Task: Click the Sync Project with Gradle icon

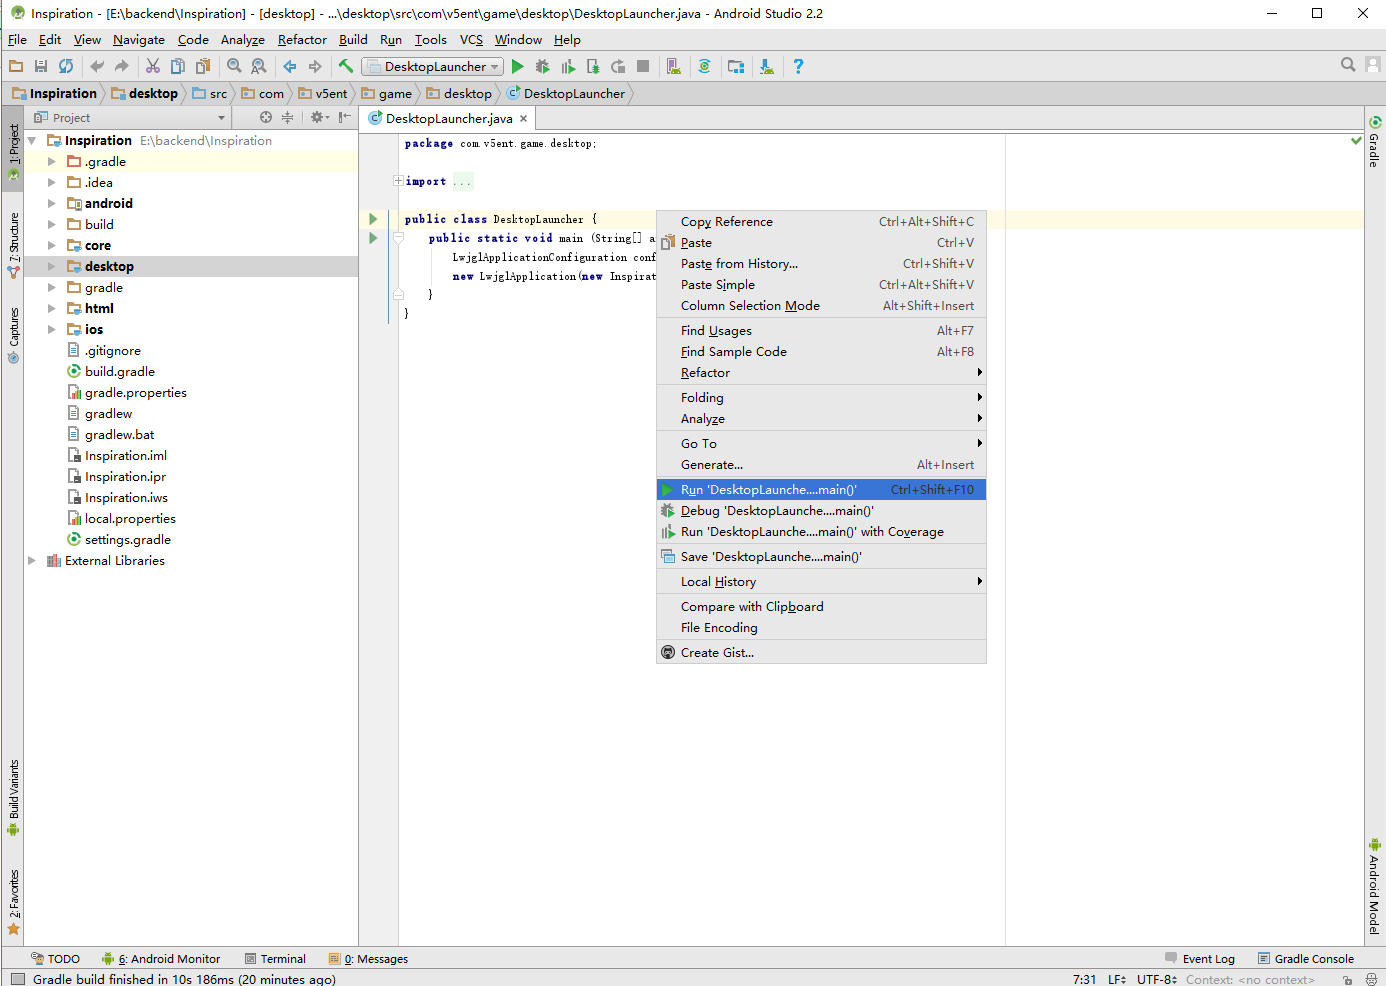Action: 705,66
